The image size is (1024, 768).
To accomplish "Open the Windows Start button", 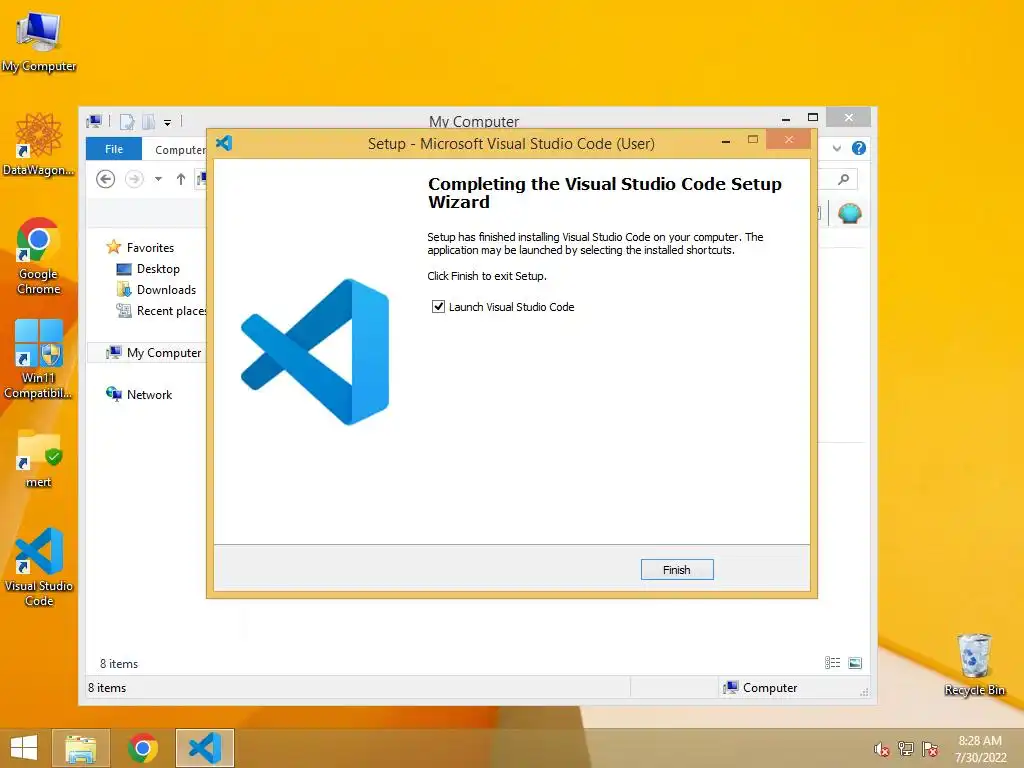I will pos(24,748).
